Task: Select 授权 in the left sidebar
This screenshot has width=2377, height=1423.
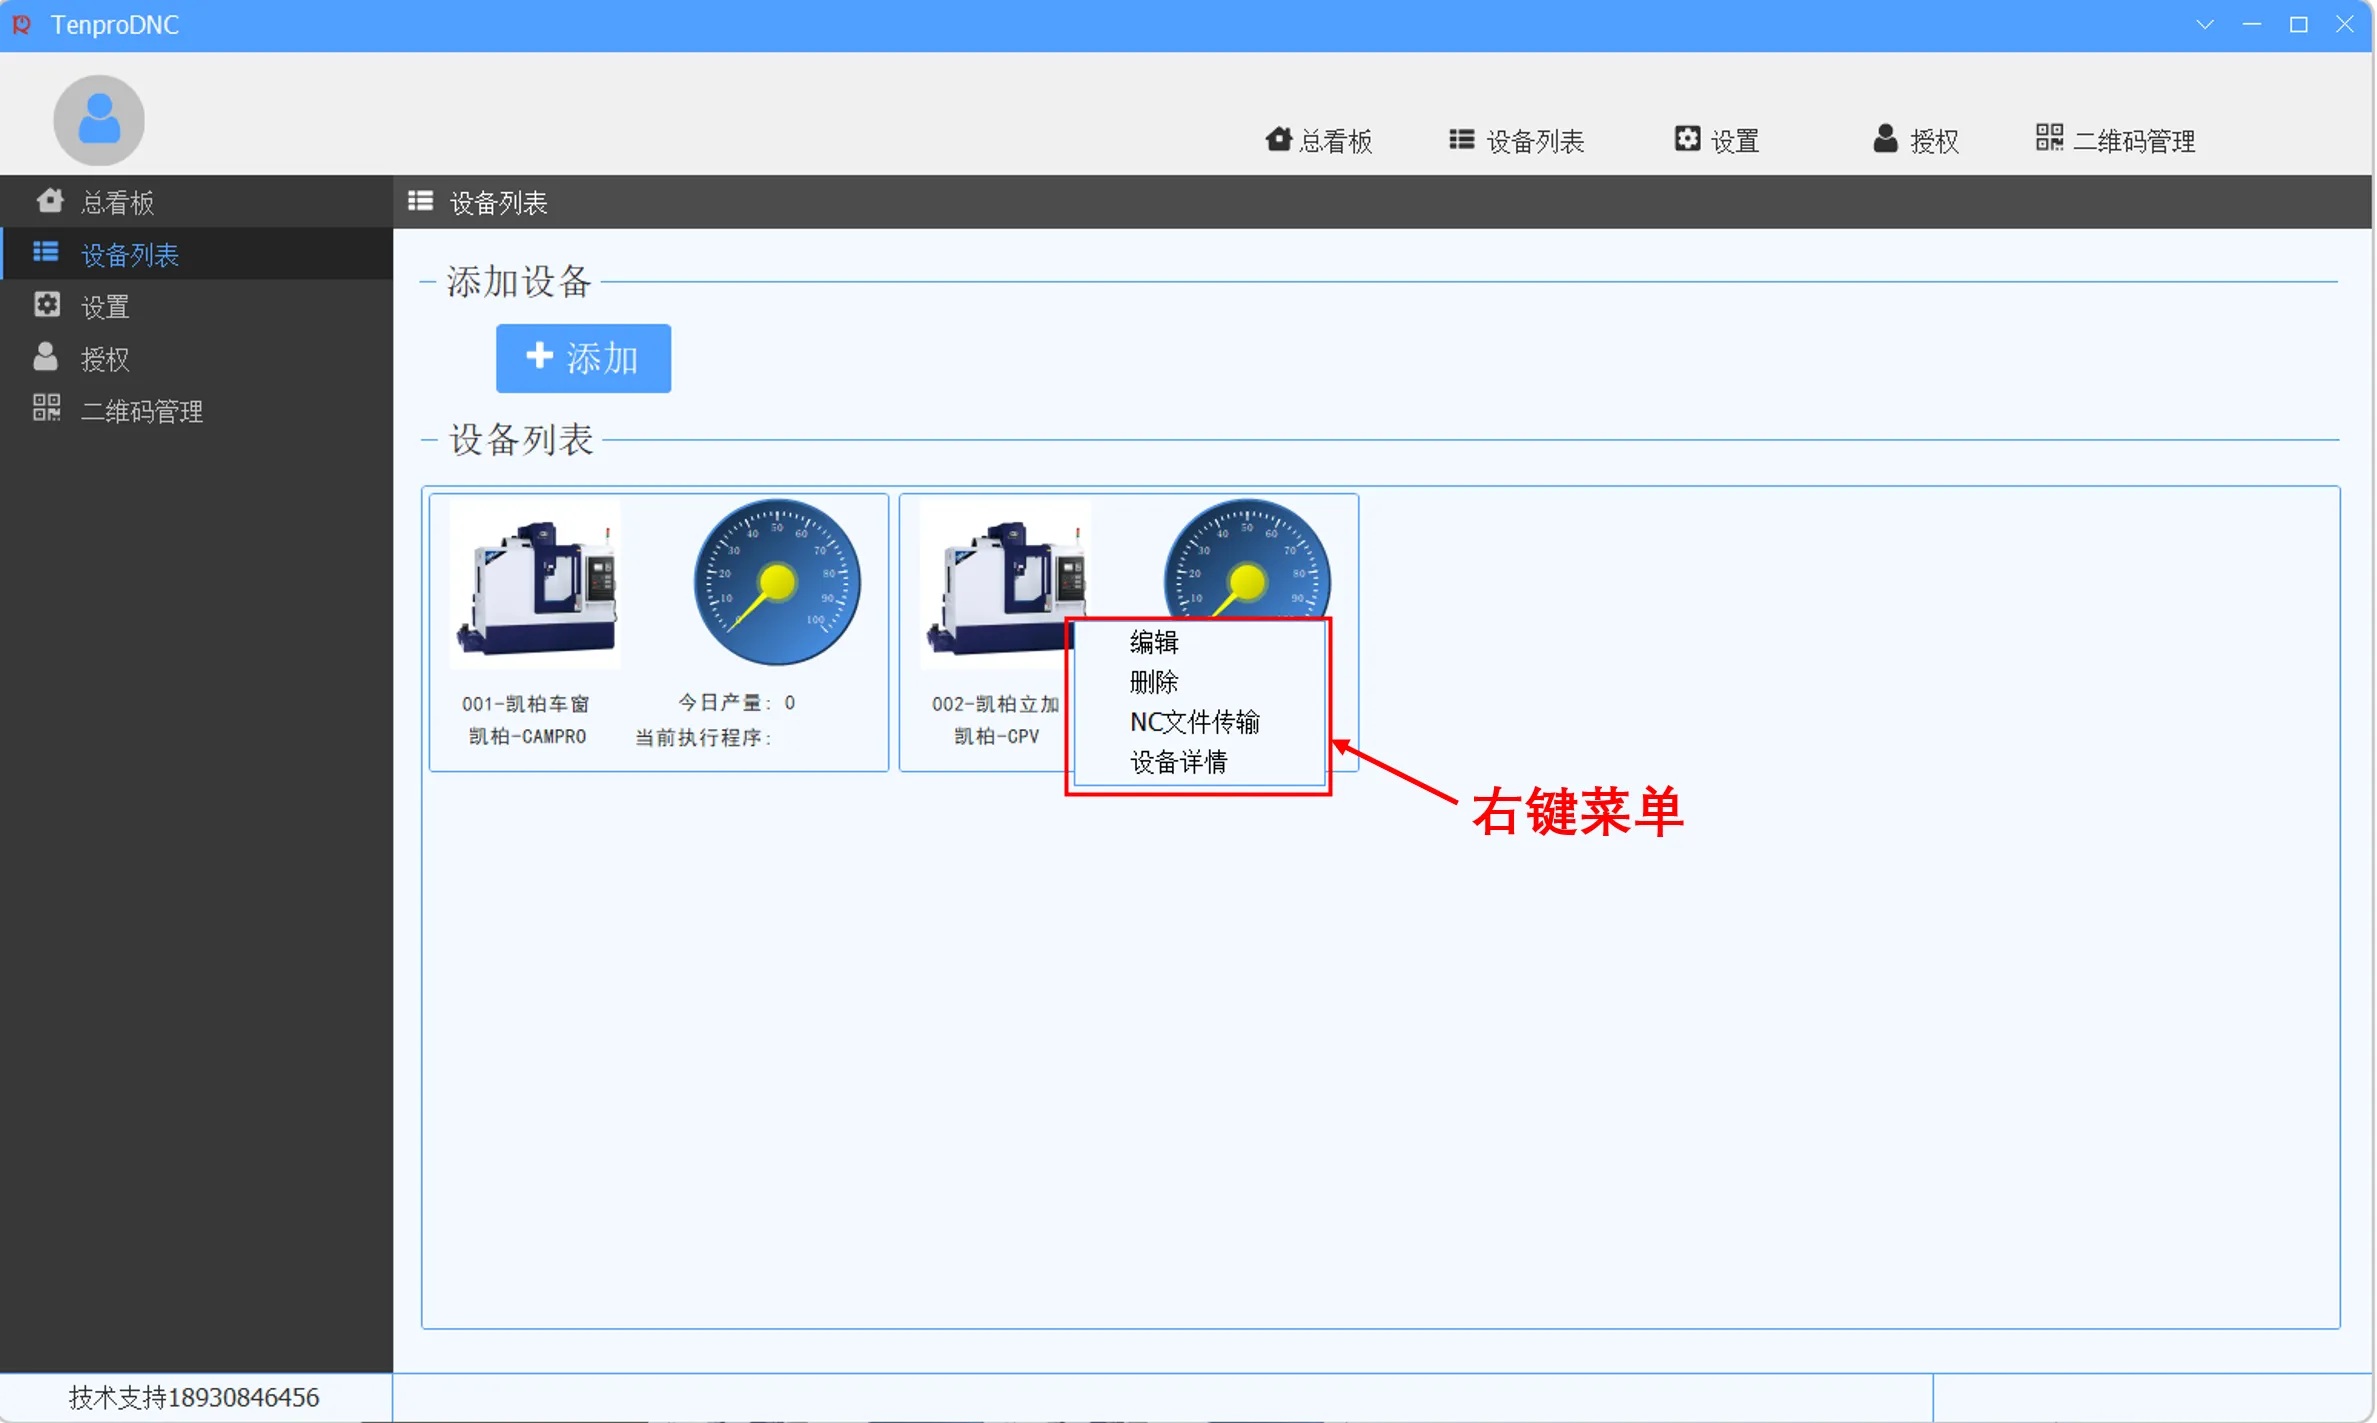Action: click(105, 359)
